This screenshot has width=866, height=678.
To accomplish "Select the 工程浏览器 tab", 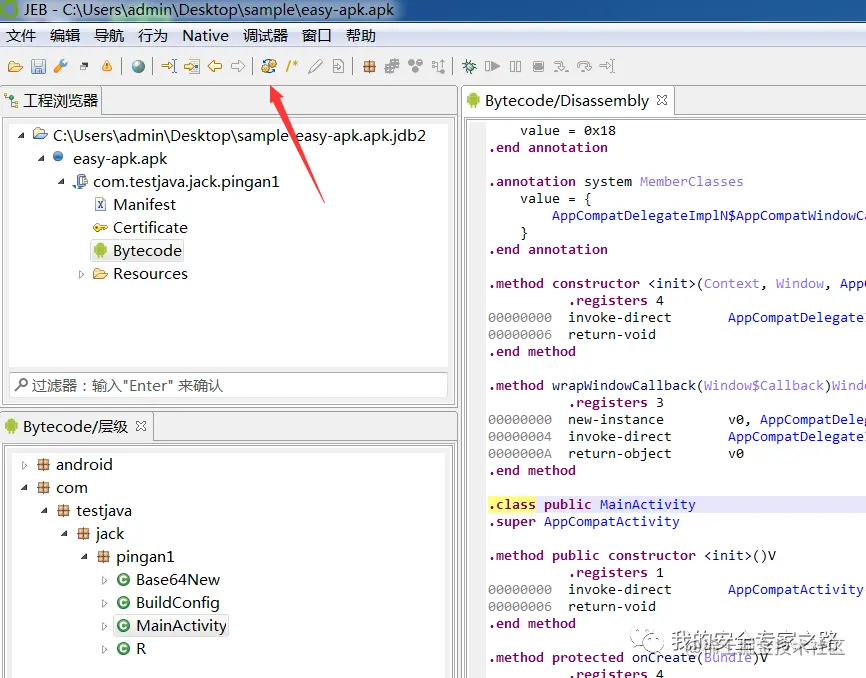I will pos(51,100).
